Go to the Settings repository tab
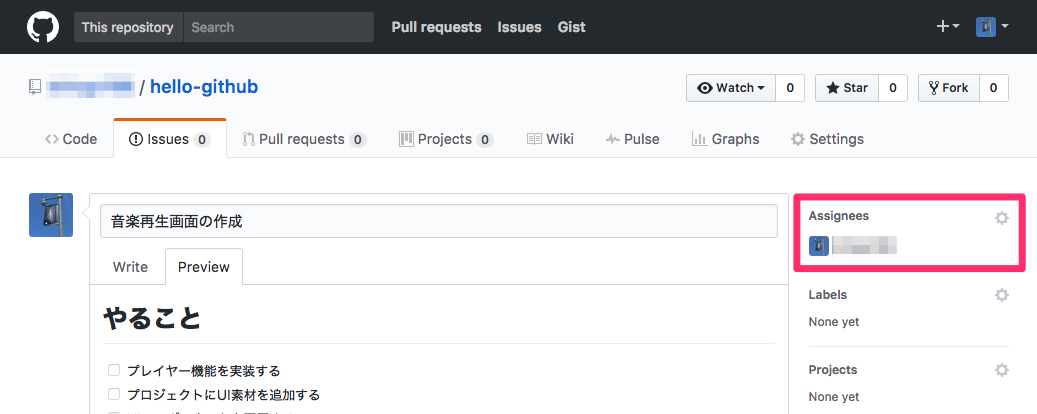Screen dimensions: 1037x414 point(826,139)
